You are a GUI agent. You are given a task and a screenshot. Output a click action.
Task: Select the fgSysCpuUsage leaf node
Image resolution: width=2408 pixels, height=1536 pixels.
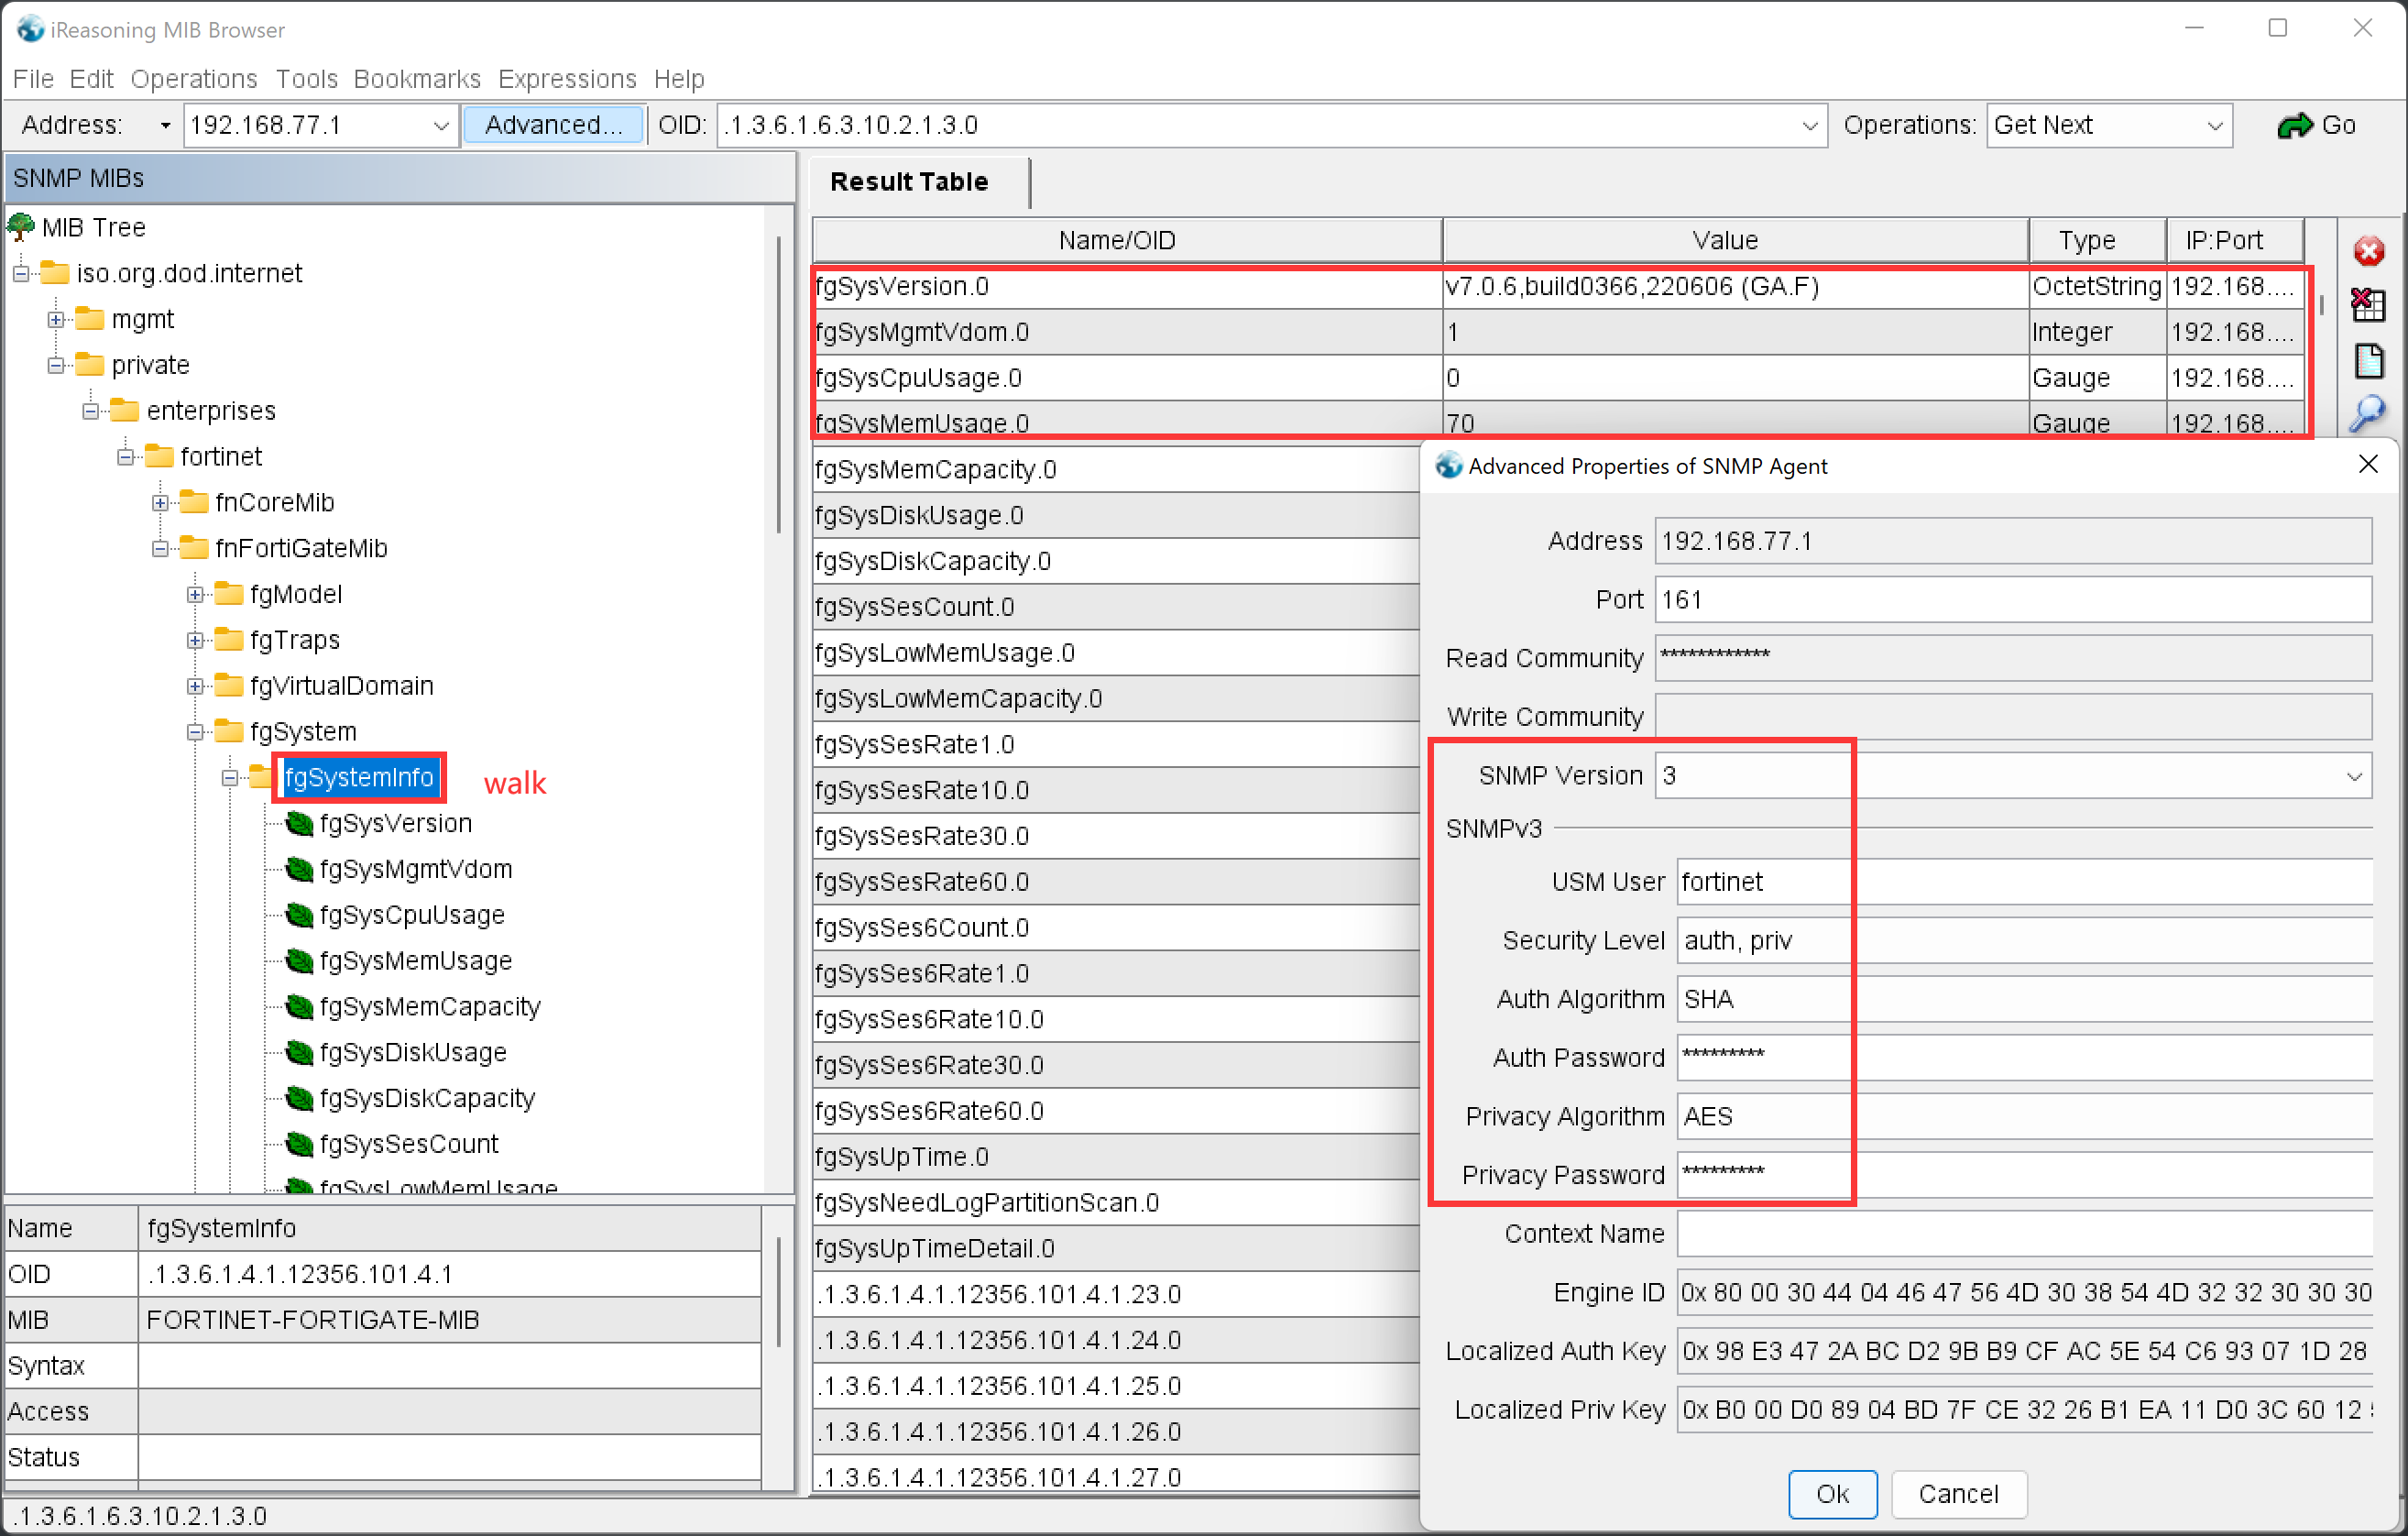click(411, 915)
